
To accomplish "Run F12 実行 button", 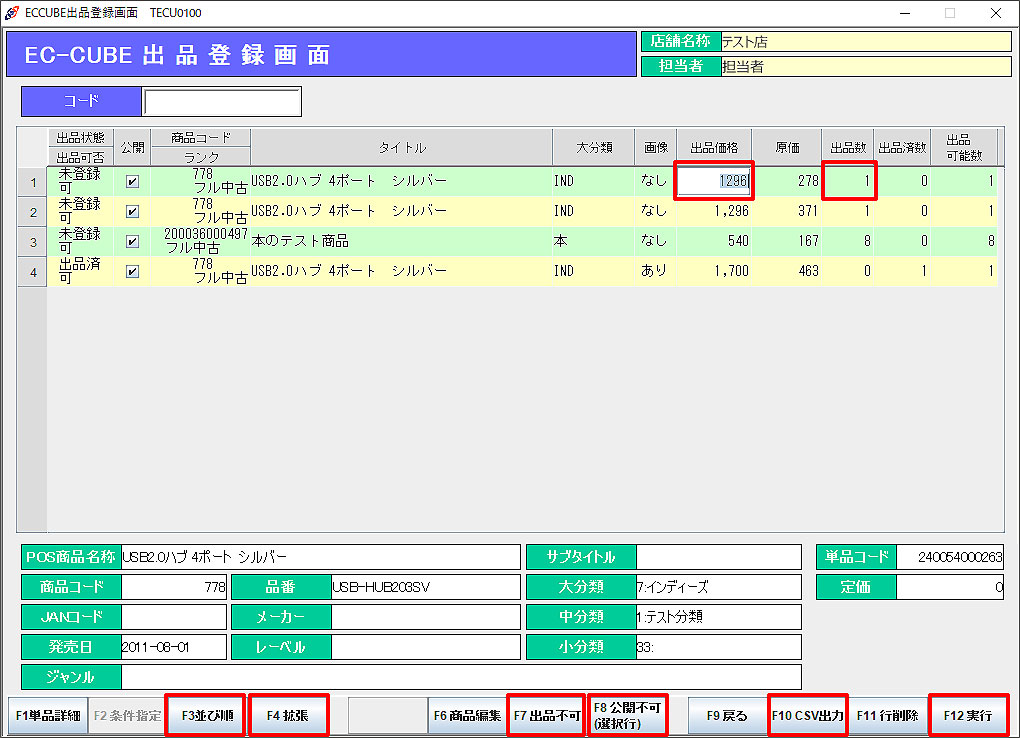I will pos(967,716).
